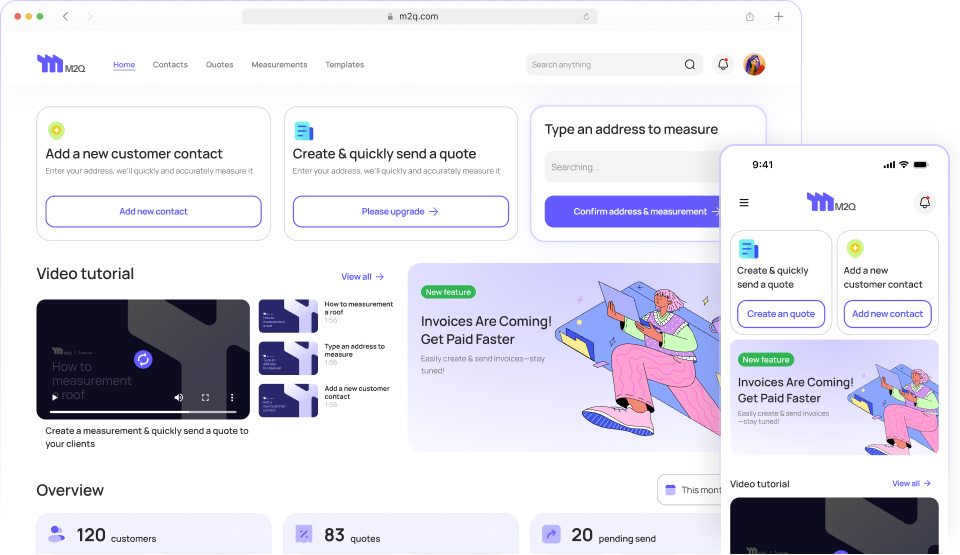Screen dimensions: 960x555
Task: Open the mobile hamburger menu
Action: click(x=744, y=203)
